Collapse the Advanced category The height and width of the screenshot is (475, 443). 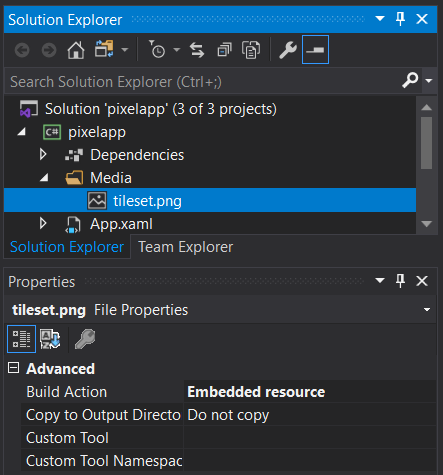[x=14, y=368]
